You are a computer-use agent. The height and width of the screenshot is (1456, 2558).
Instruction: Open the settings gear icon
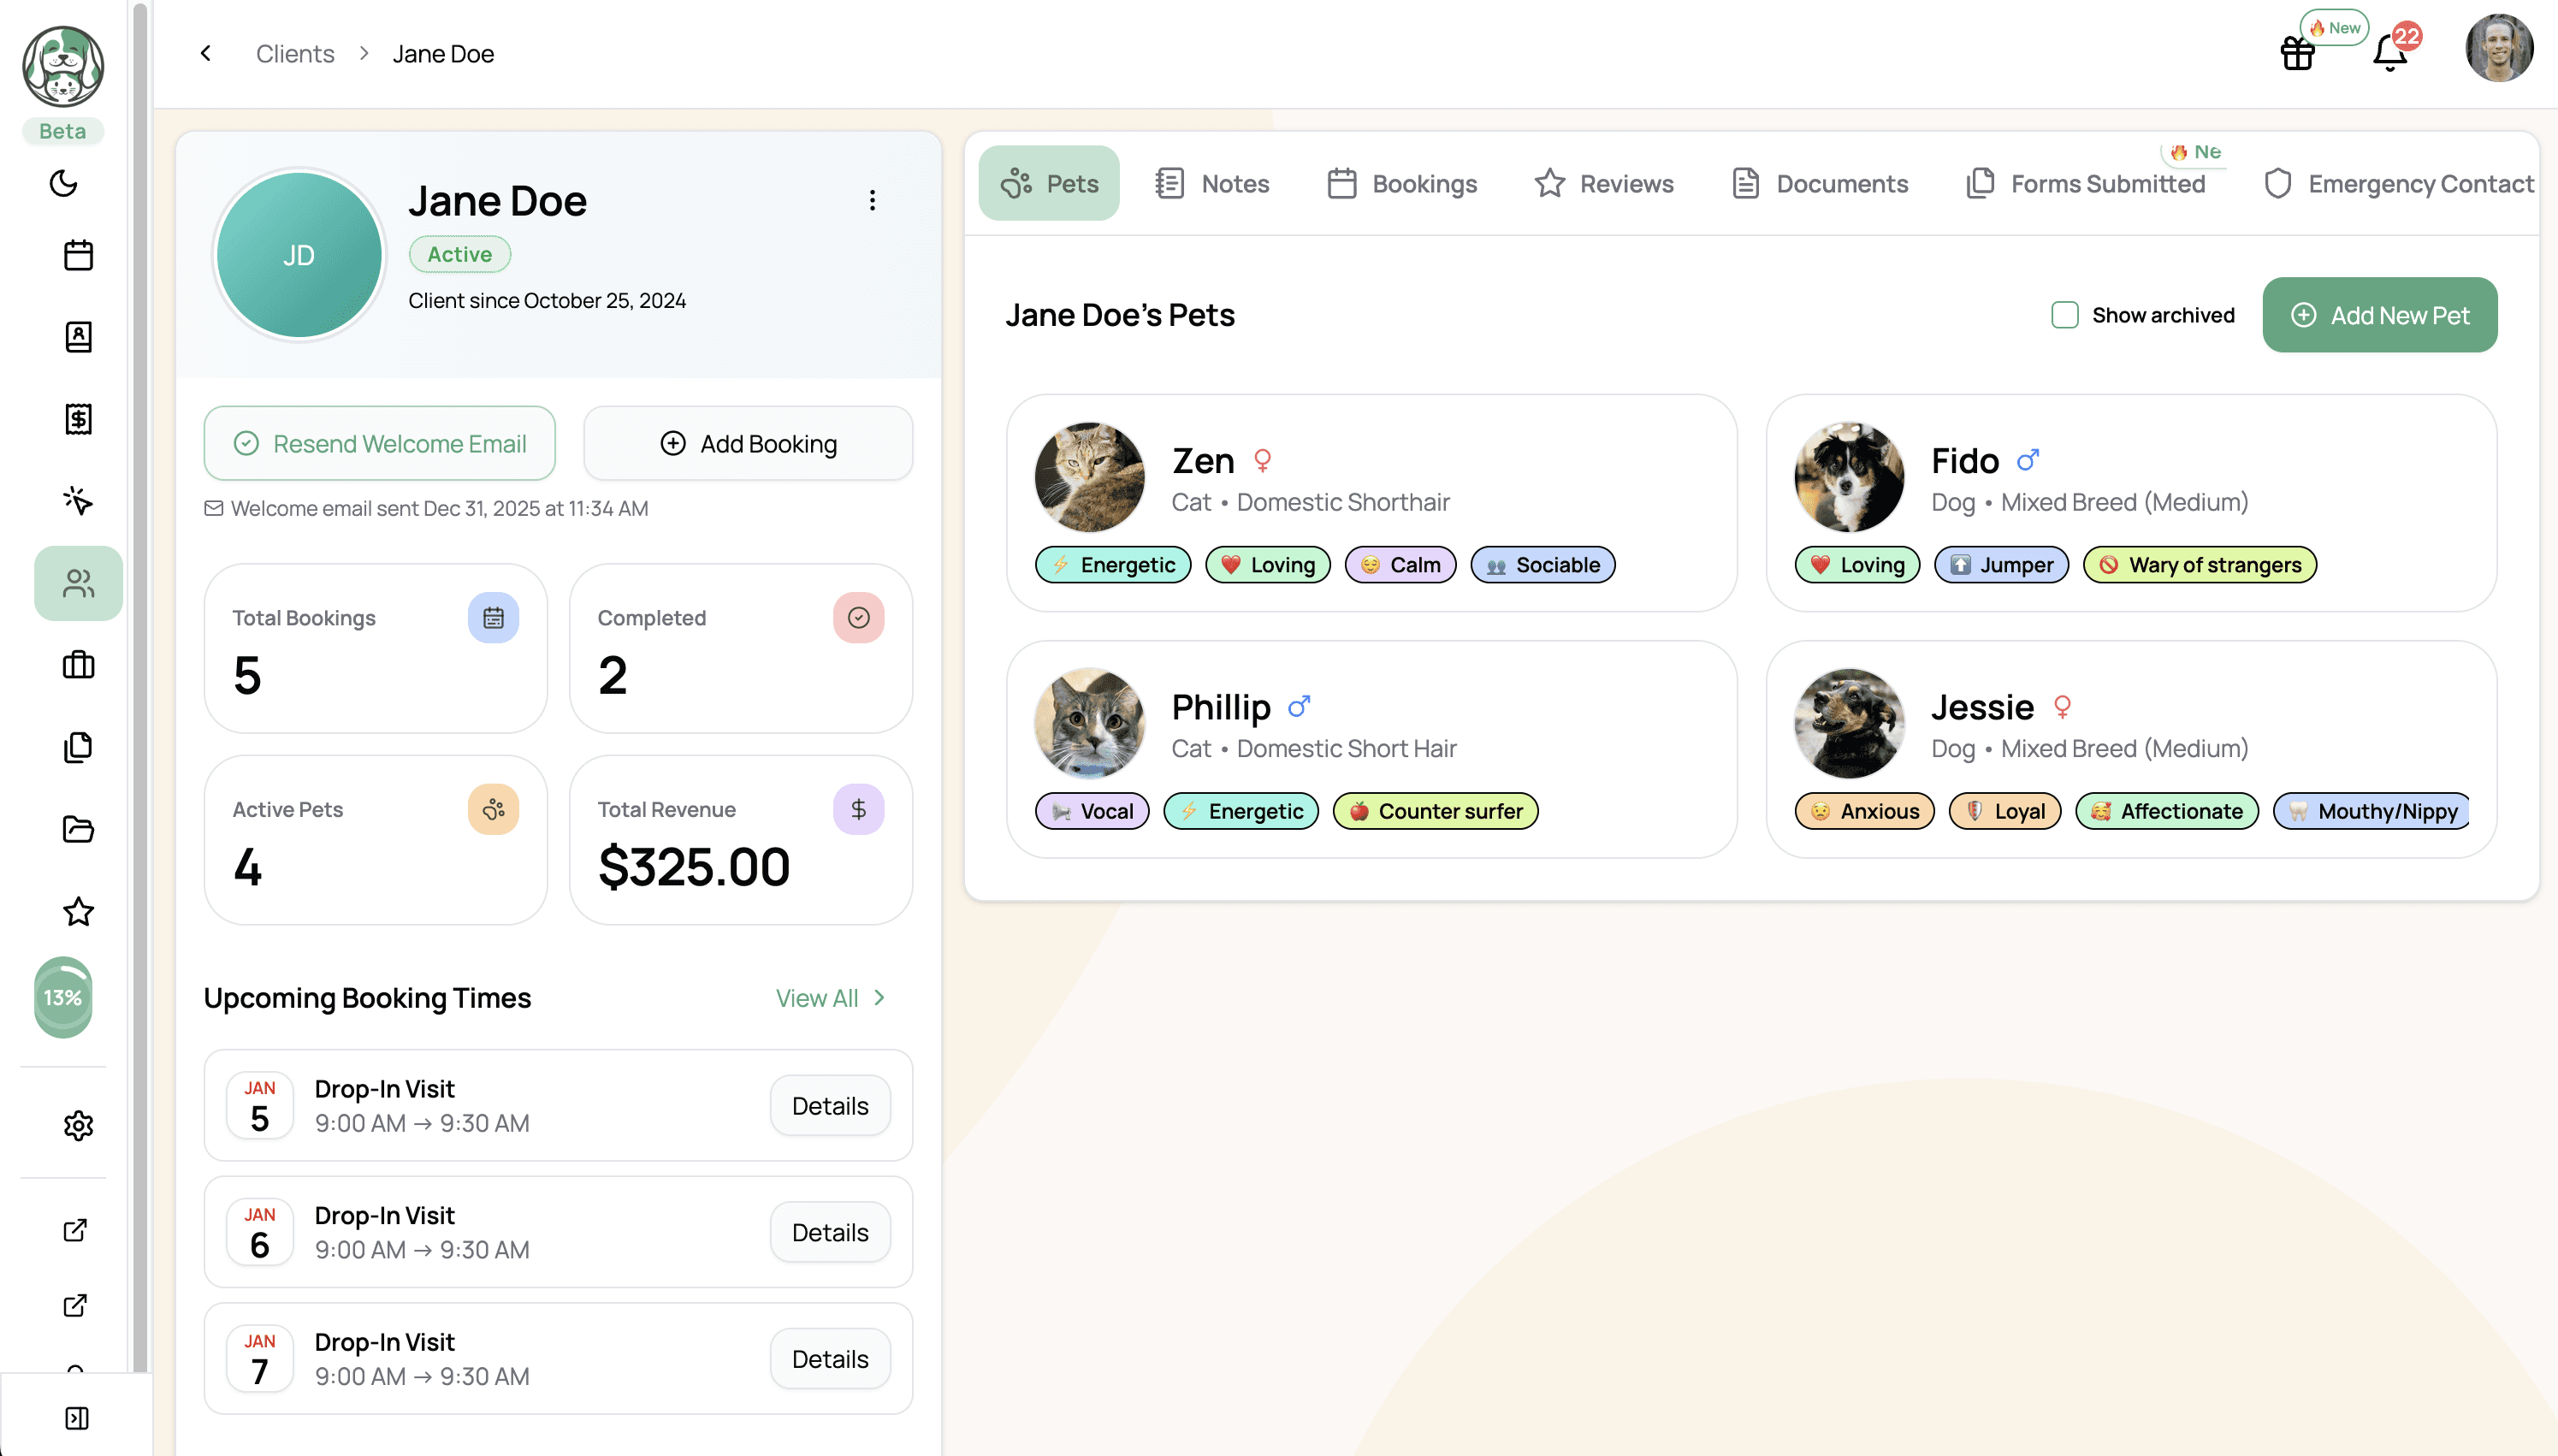(78, 1126)
